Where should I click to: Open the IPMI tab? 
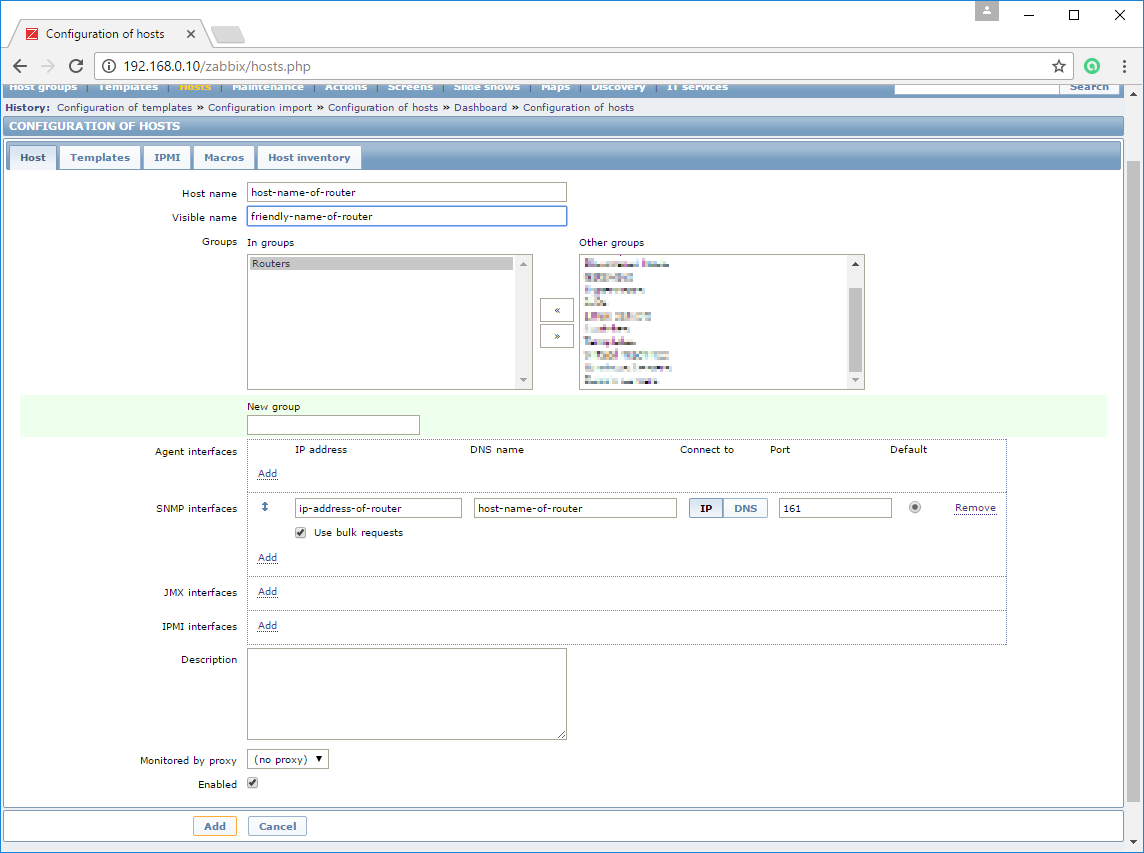[x=167, y=158]
